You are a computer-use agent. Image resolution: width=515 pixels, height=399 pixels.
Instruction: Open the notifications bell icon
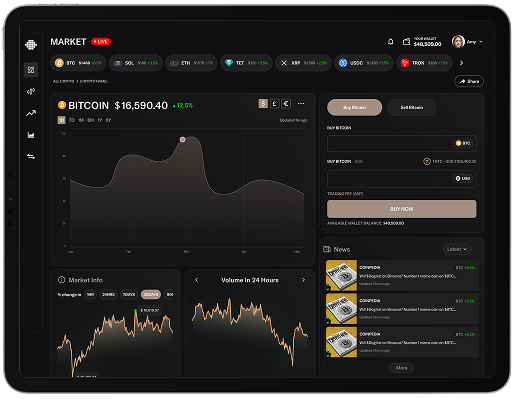pyautogui.click(x=390, y=42)
